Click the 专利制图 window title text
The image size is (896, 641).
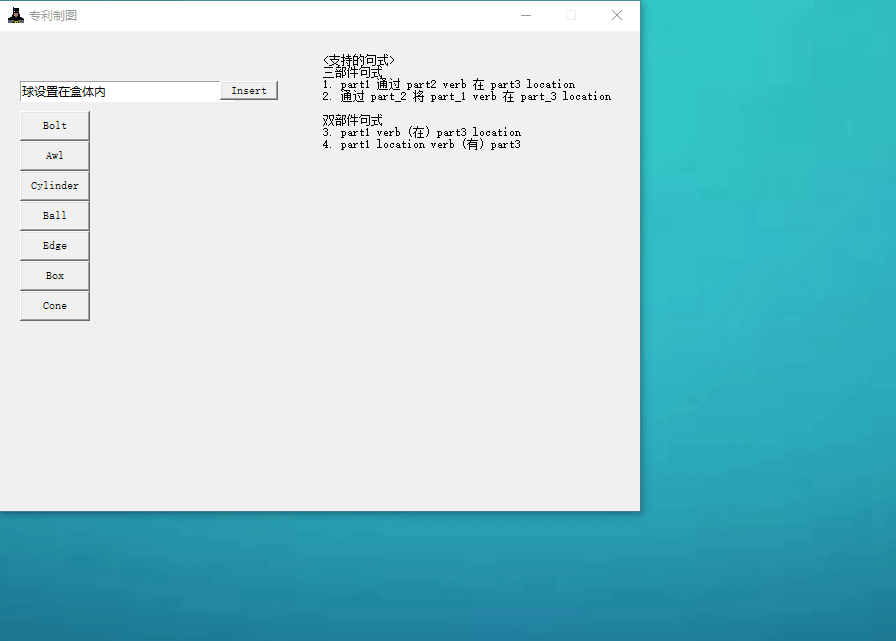(53, 16)
